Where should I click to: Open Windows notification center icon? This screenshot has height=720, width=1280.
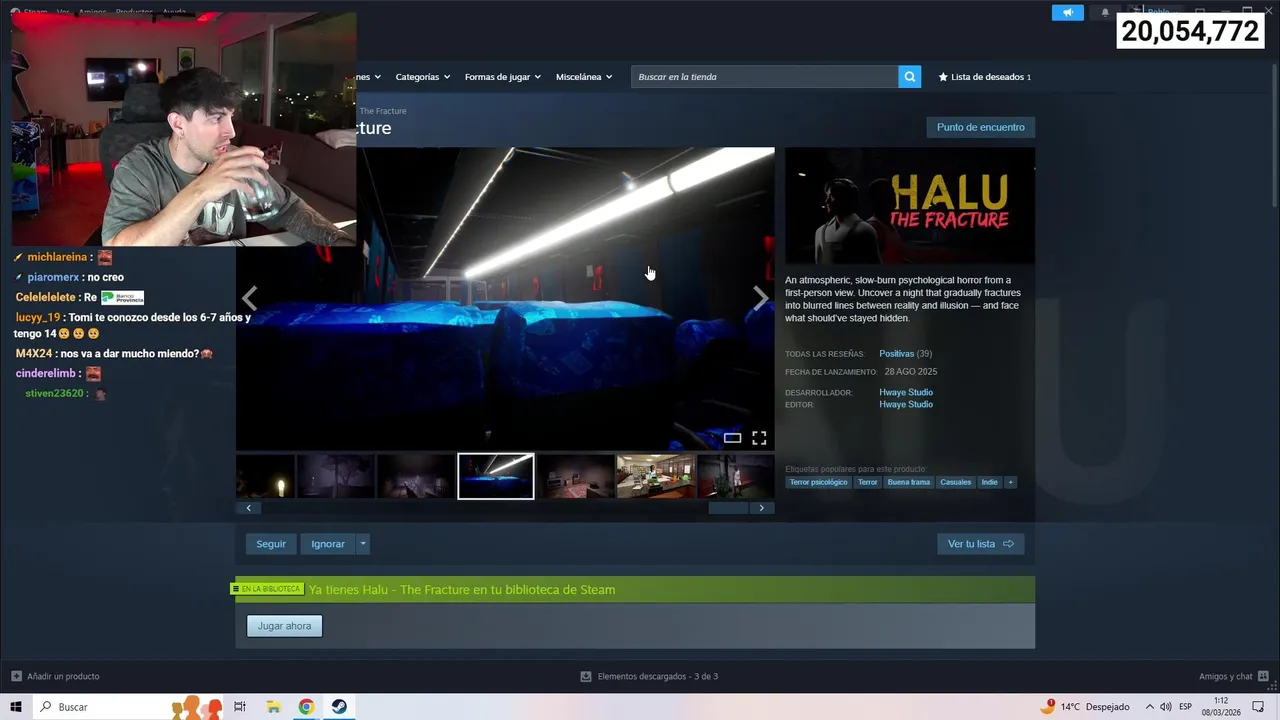[1259, 707]
